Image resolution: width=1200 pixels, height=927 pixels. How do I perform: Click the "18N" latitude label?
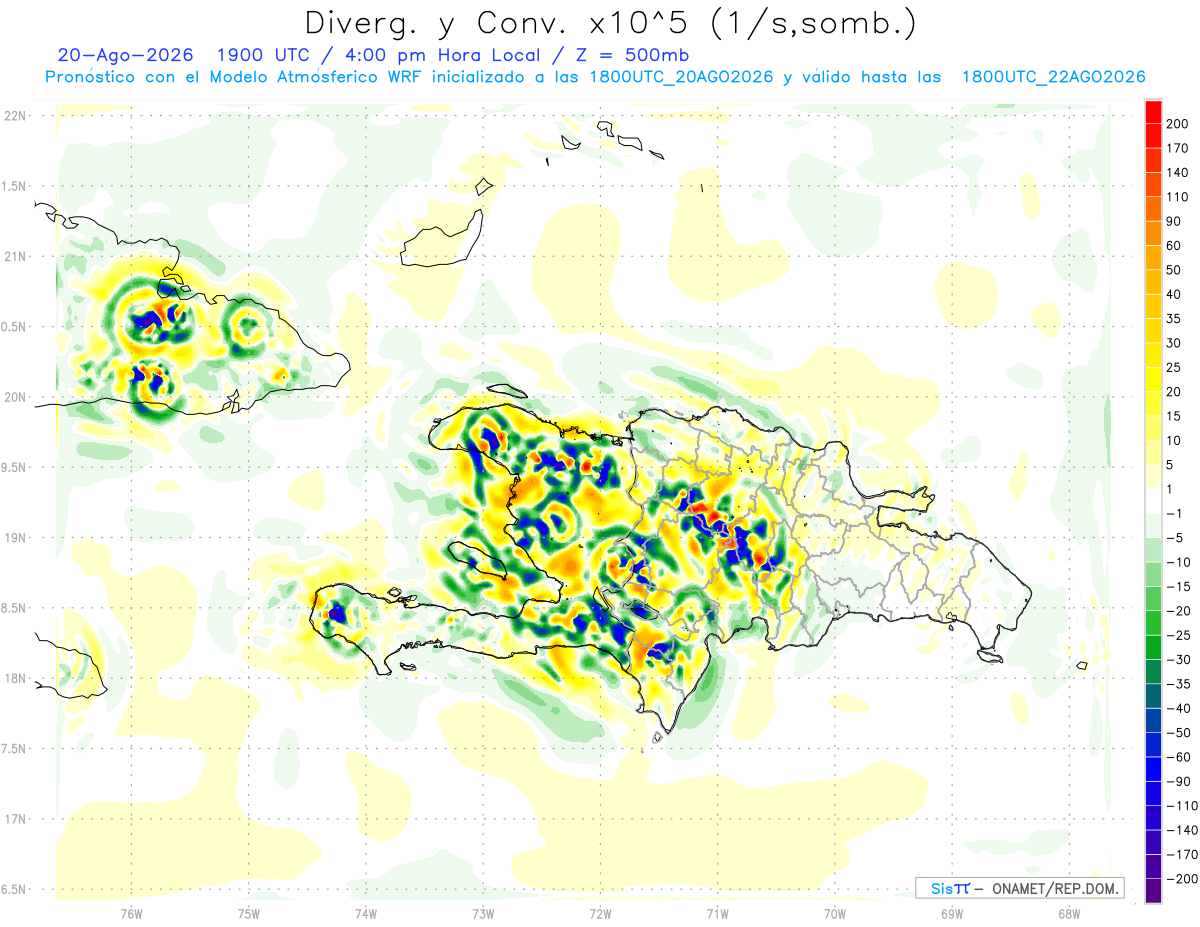(15, 679)
